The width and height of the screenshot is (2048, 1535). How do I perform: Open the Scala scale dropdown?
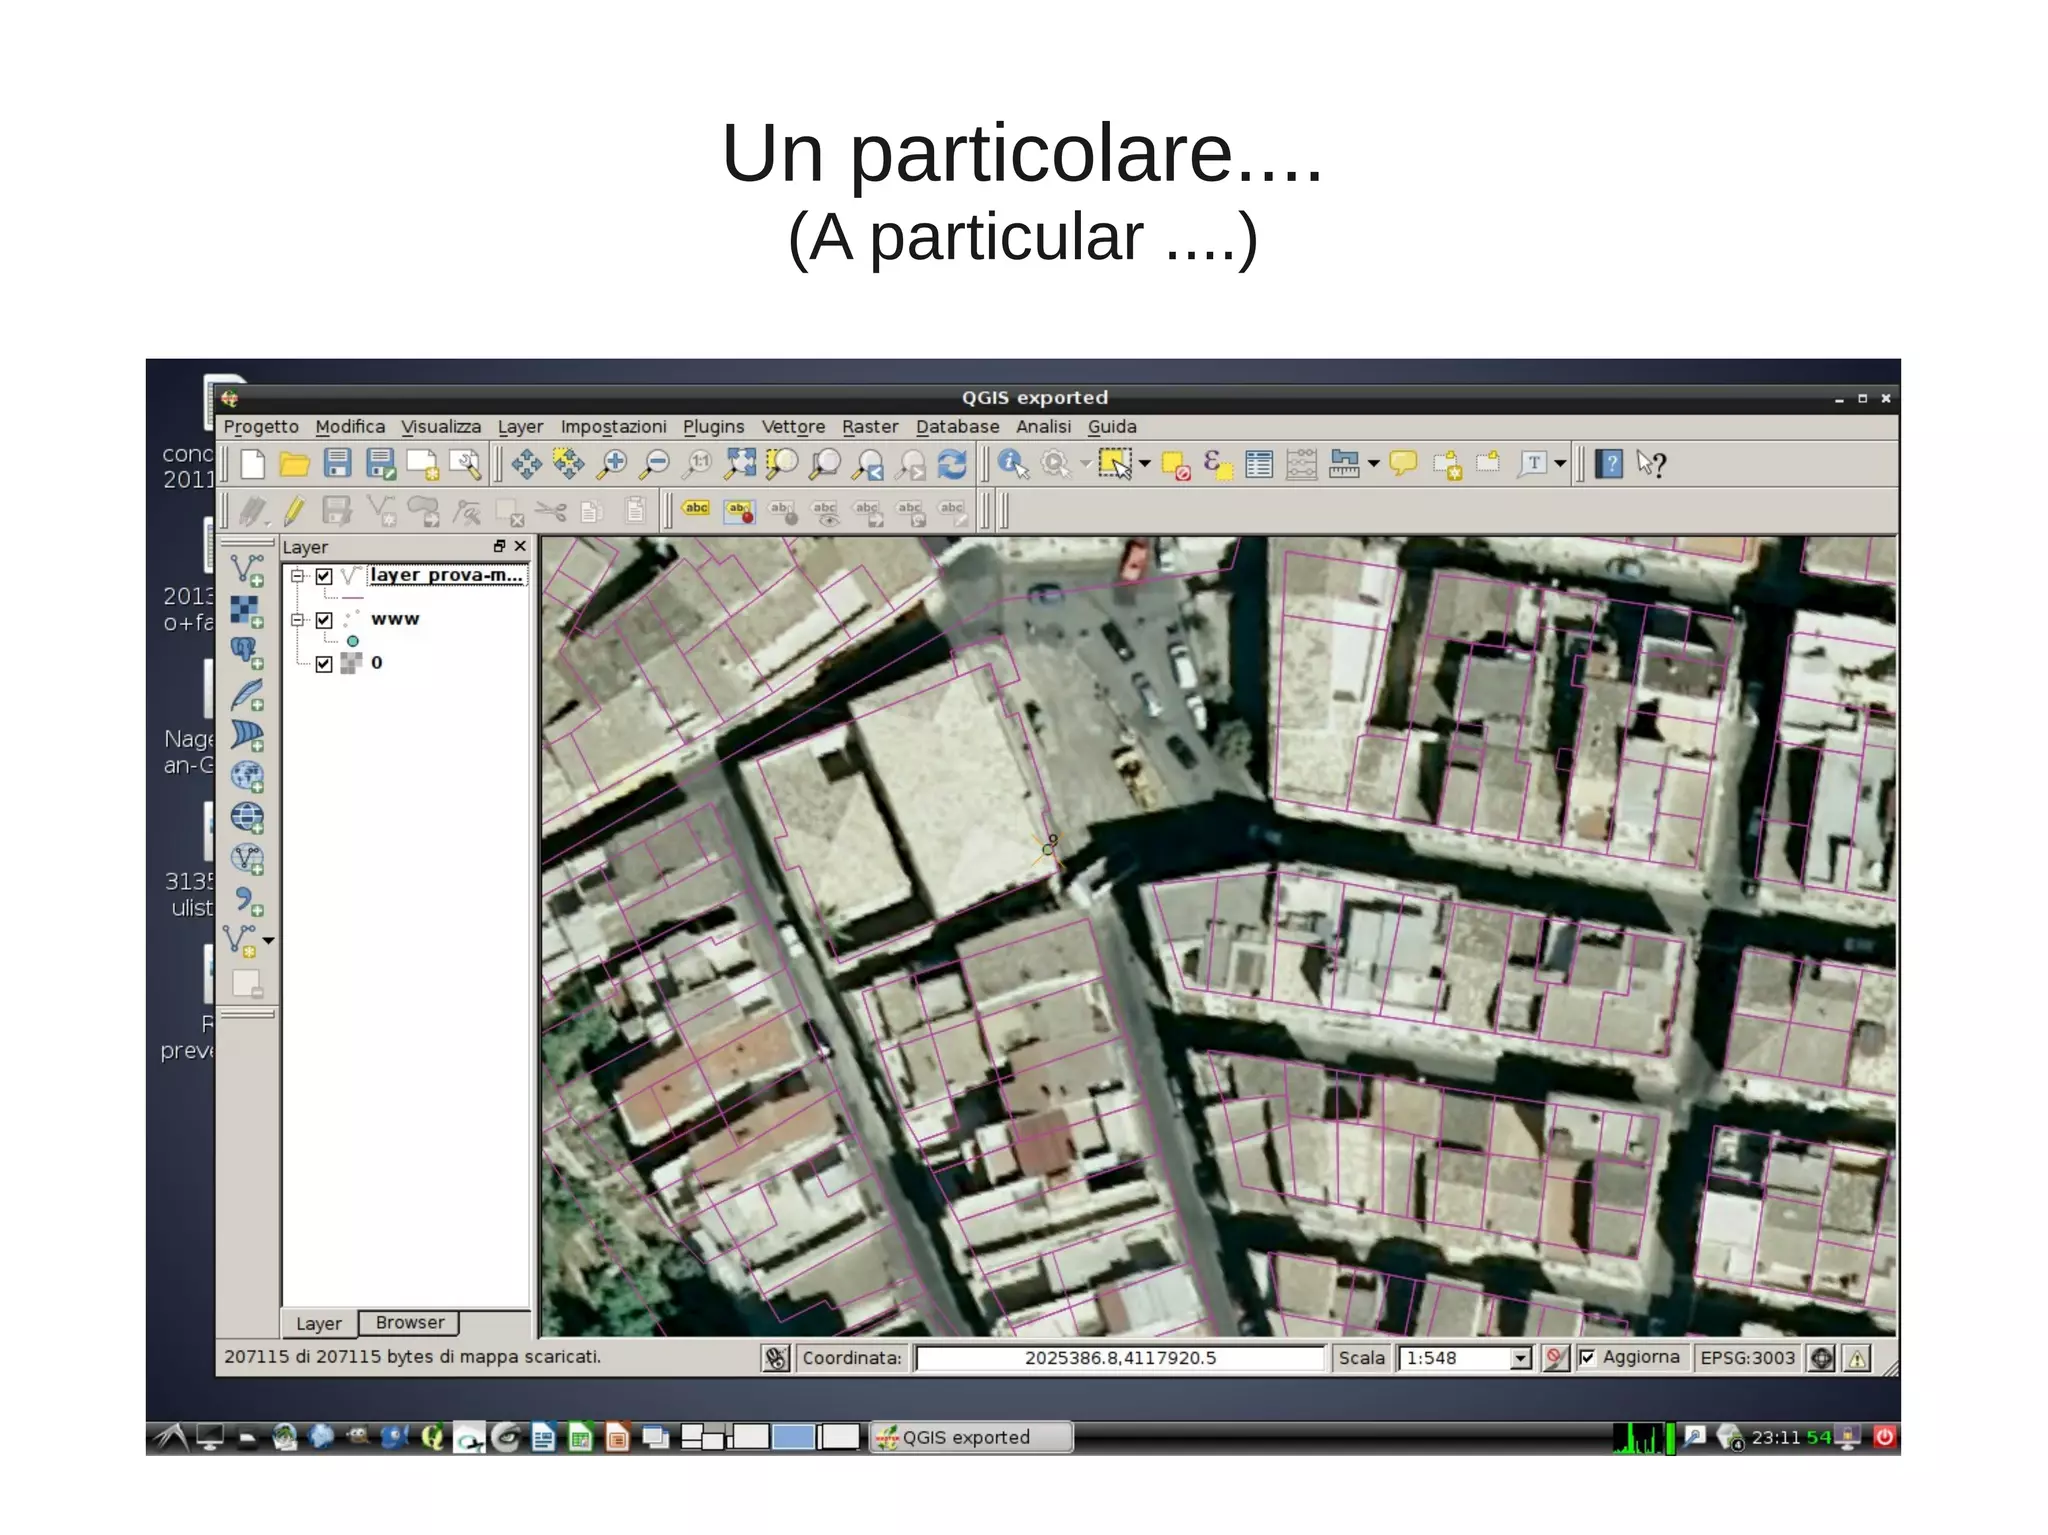point(1521,1358)
